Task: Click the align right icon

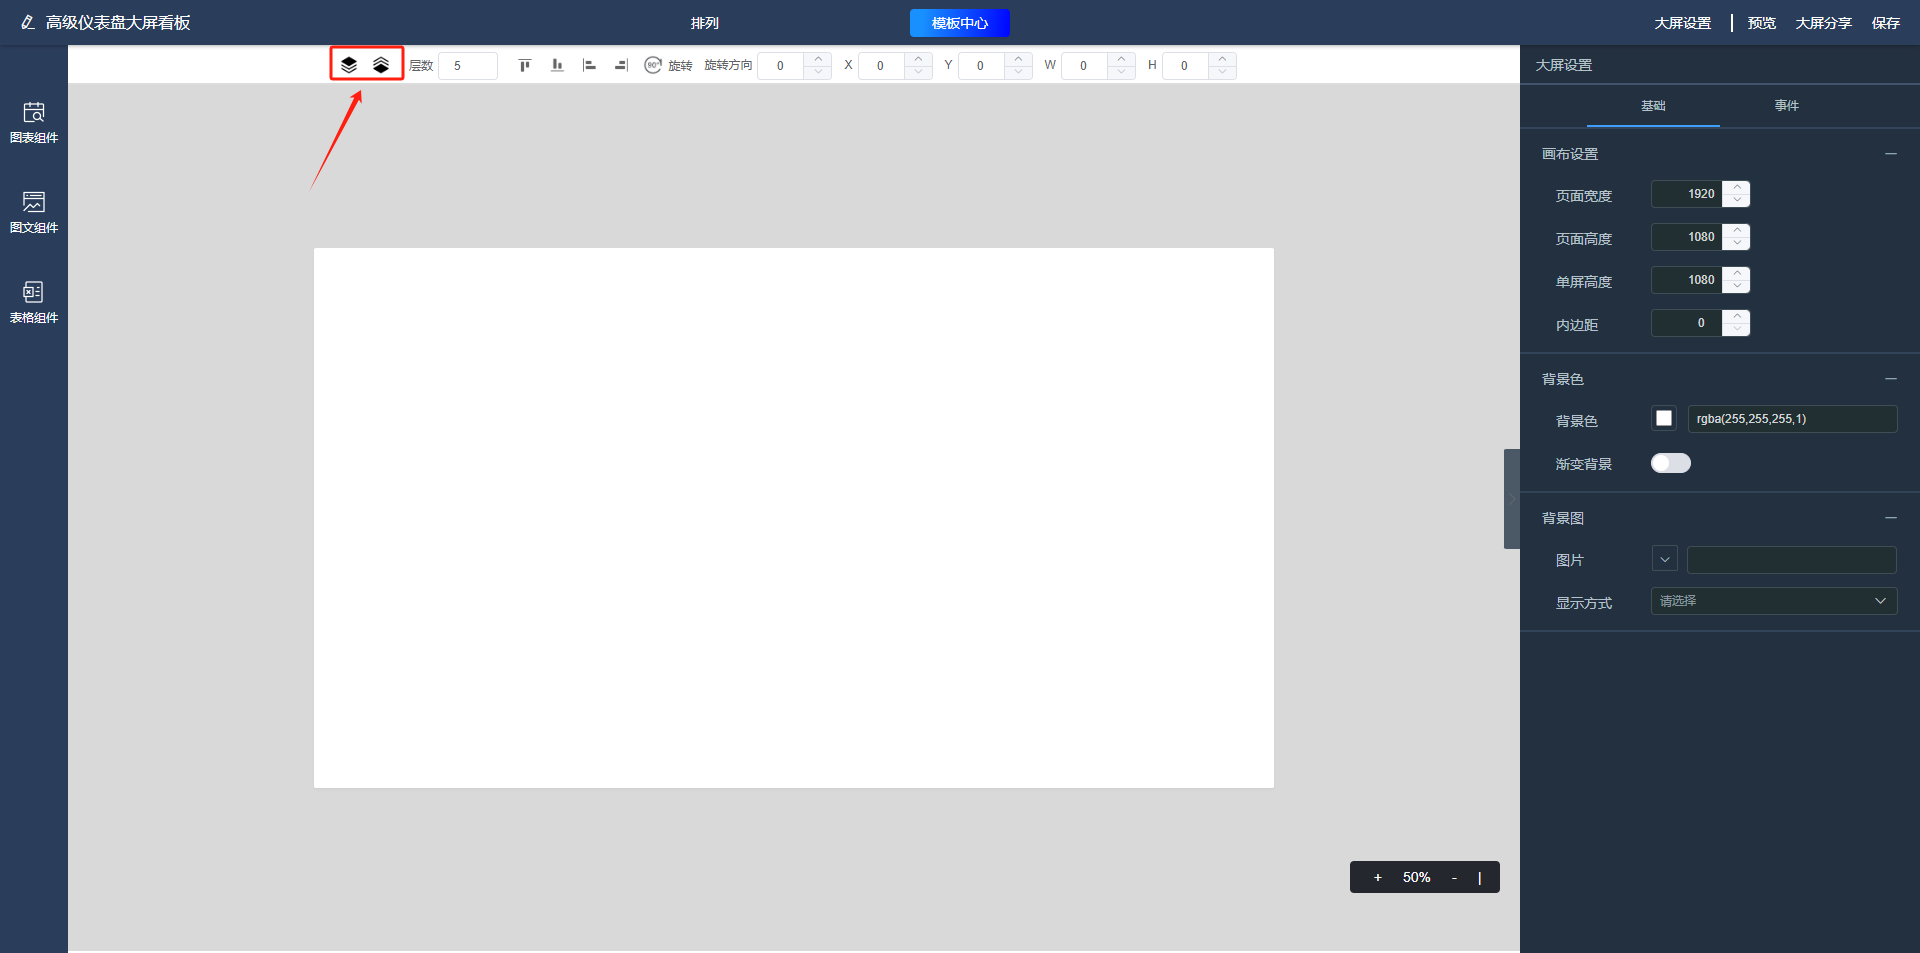Action: 621,65
